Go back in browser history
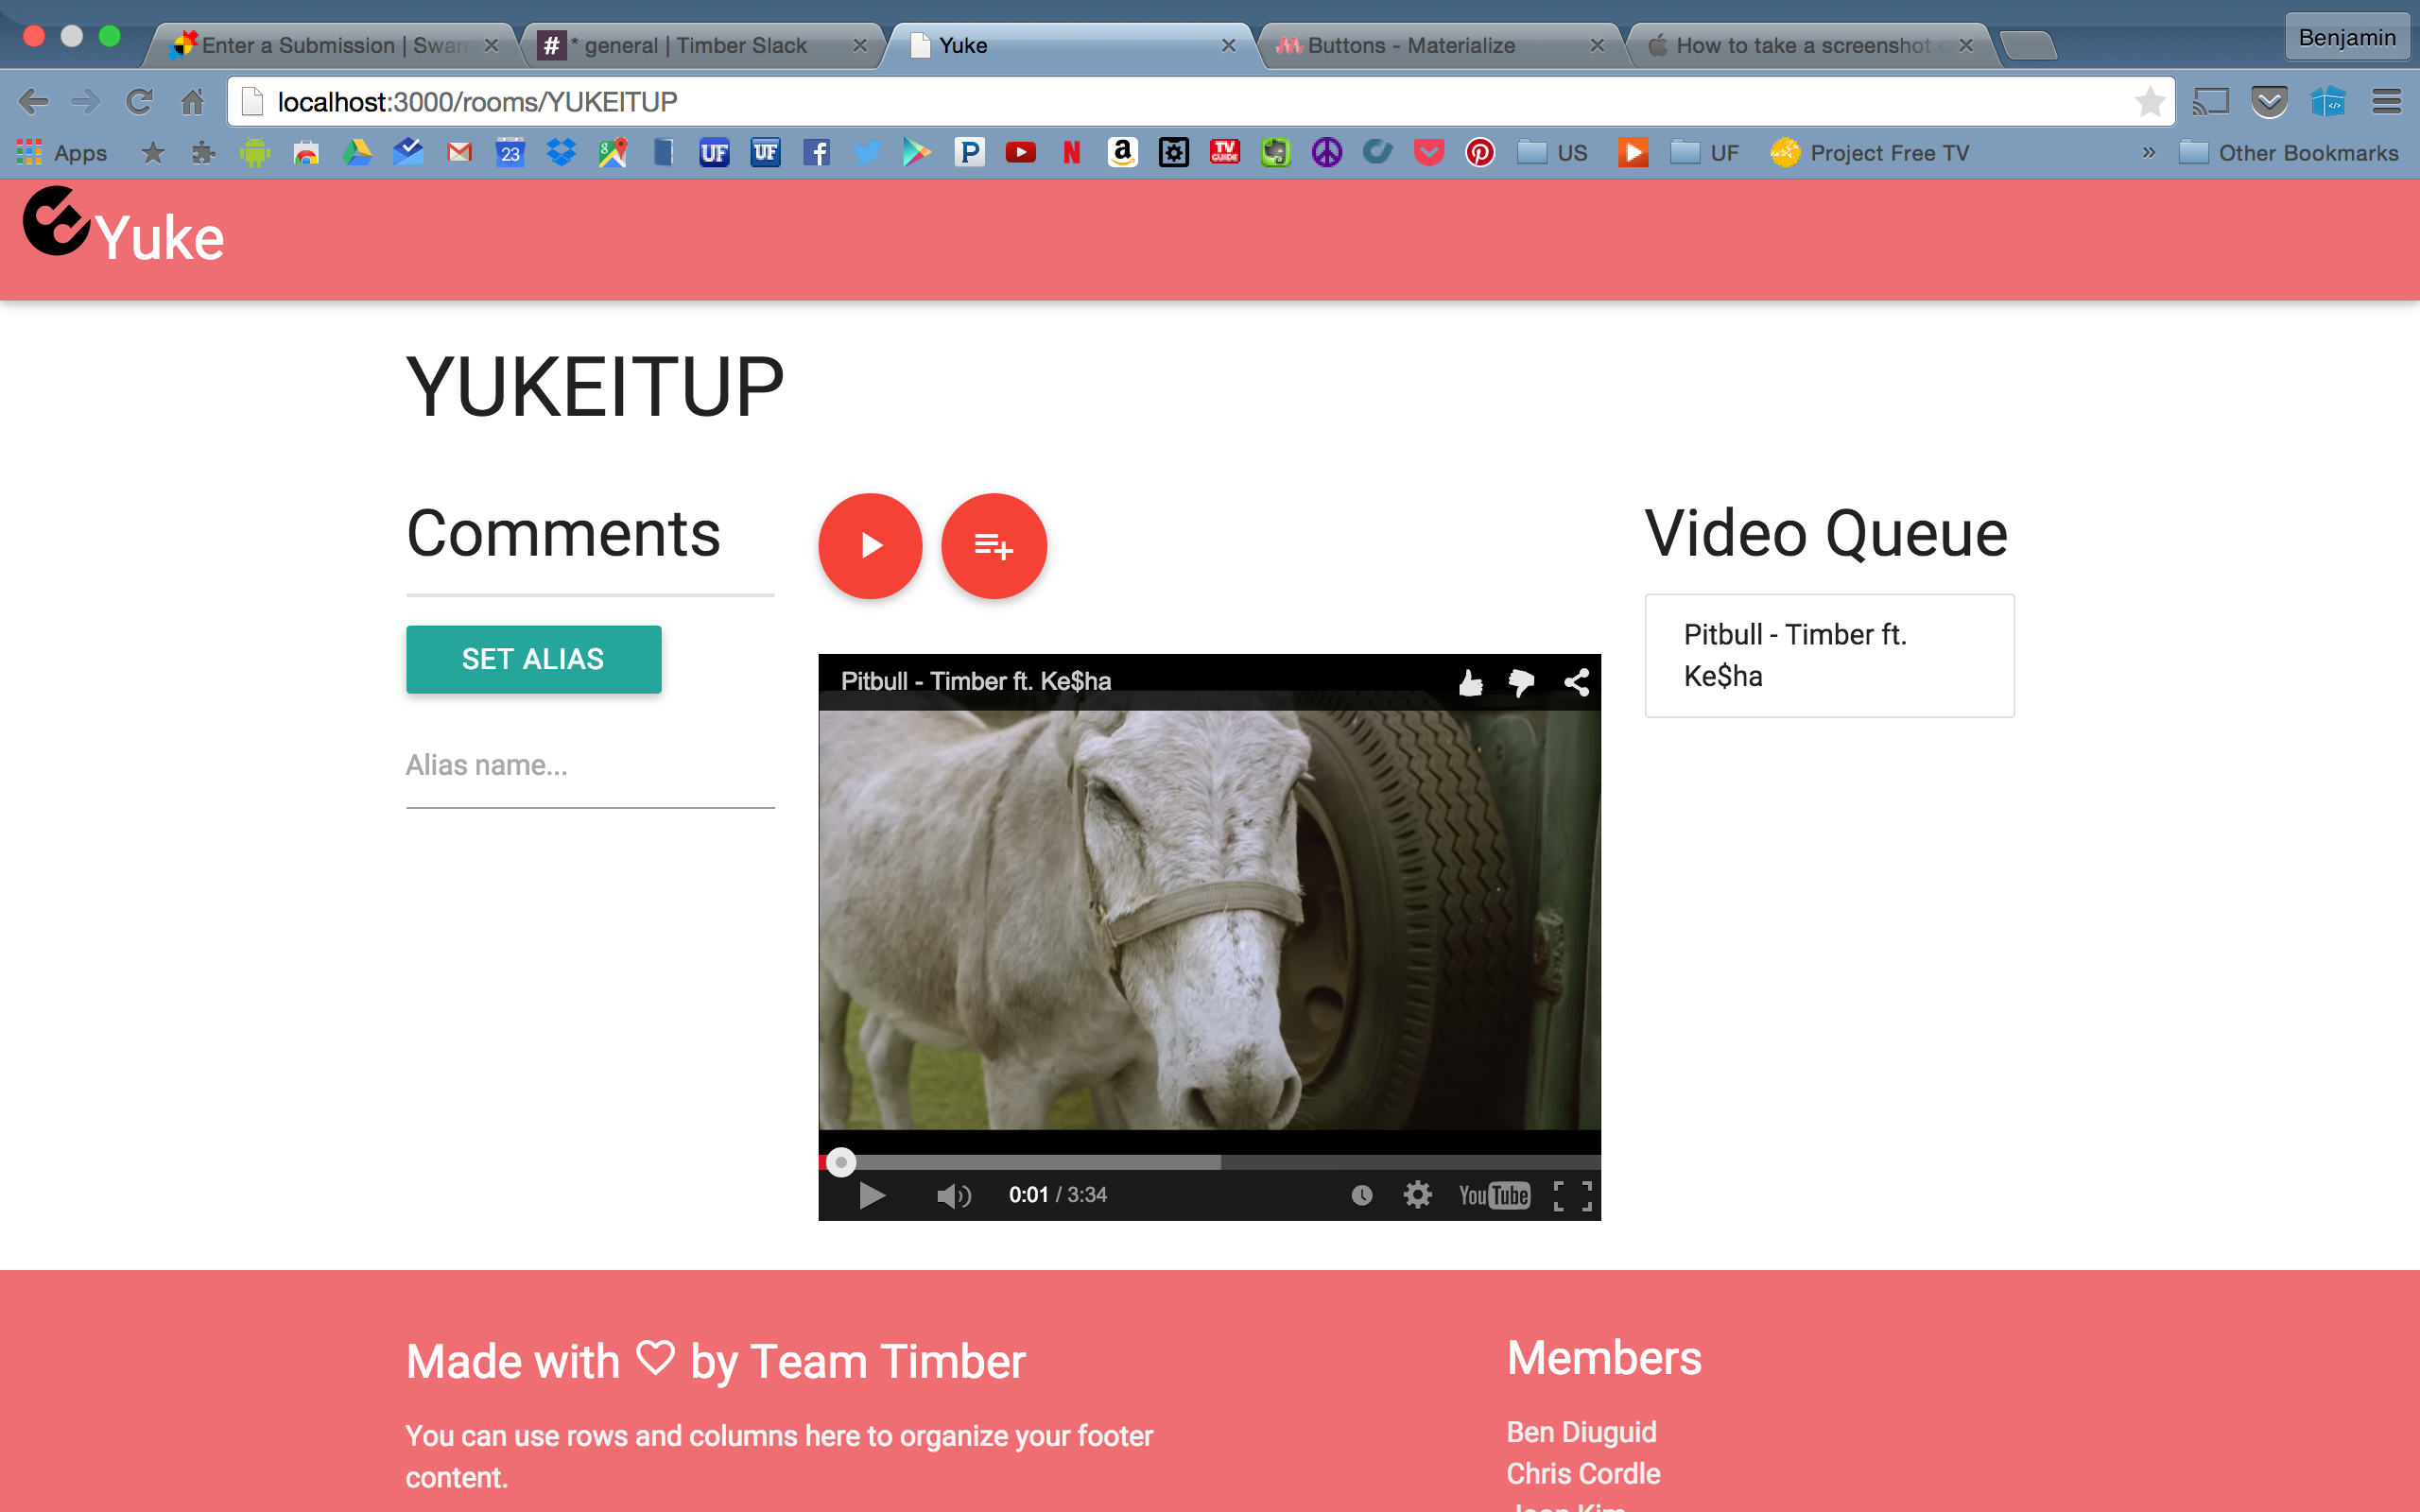Screen dimensions: 2420x1512 pyautogui.click(x=33, y=101)
